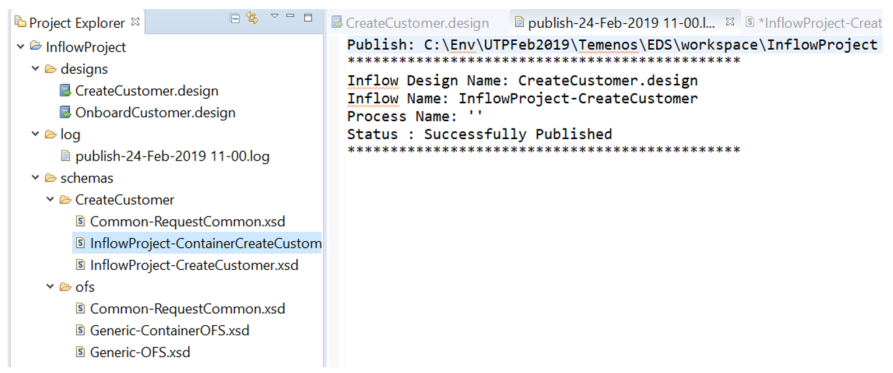
Task: Close the publish log editor tab
Action: 729,22
